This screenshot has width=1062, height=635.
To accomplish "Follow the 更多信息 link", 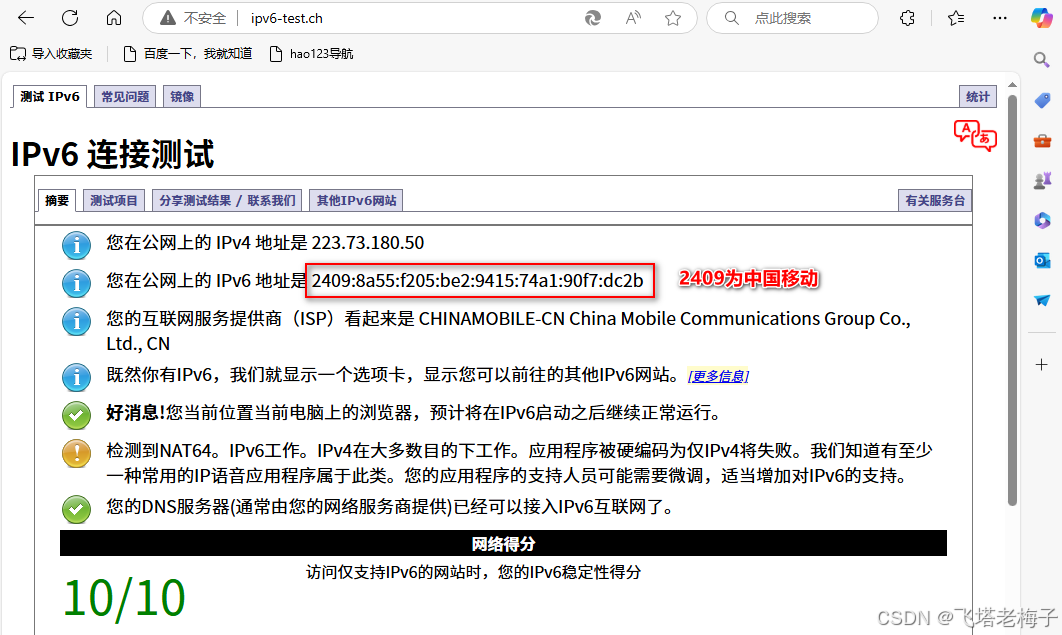I will pos(718,376).
